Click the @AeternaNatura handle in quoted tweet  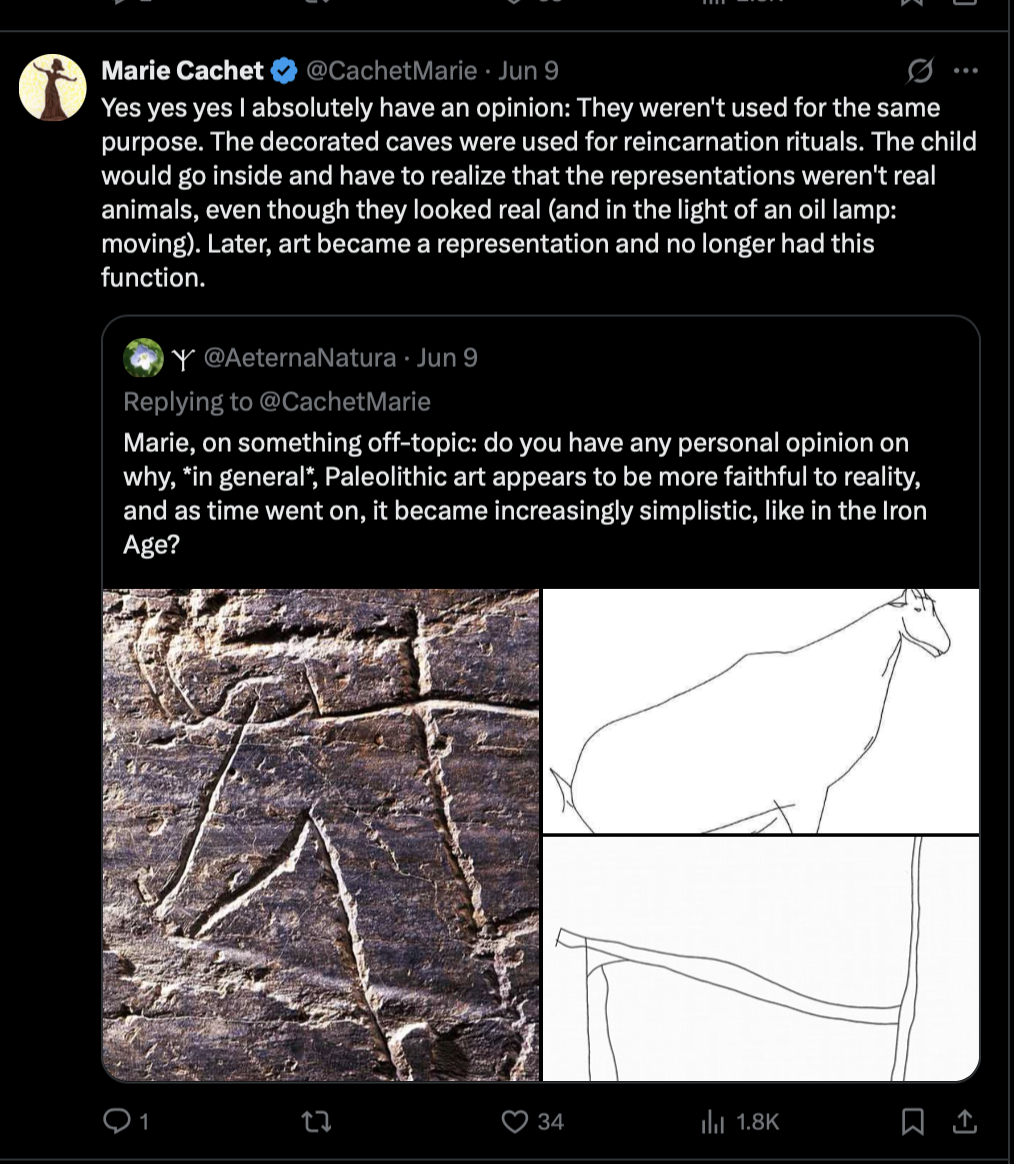point(299,358)
